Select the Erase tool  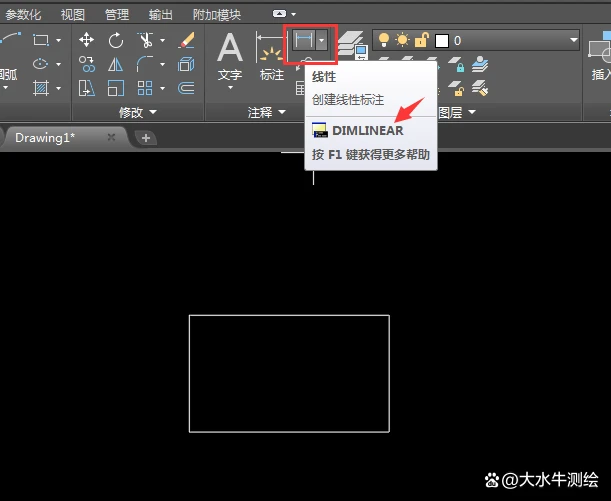186,40
